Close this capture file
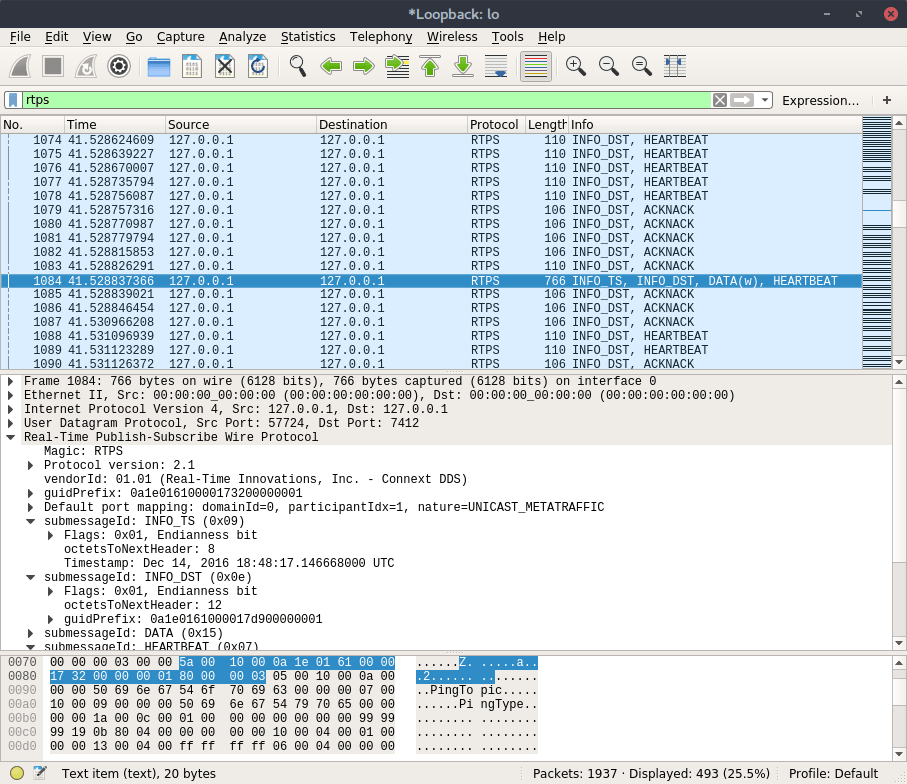The width and height of the screenshot is (907, 784). pyautogui.click(x=224, y=66)
